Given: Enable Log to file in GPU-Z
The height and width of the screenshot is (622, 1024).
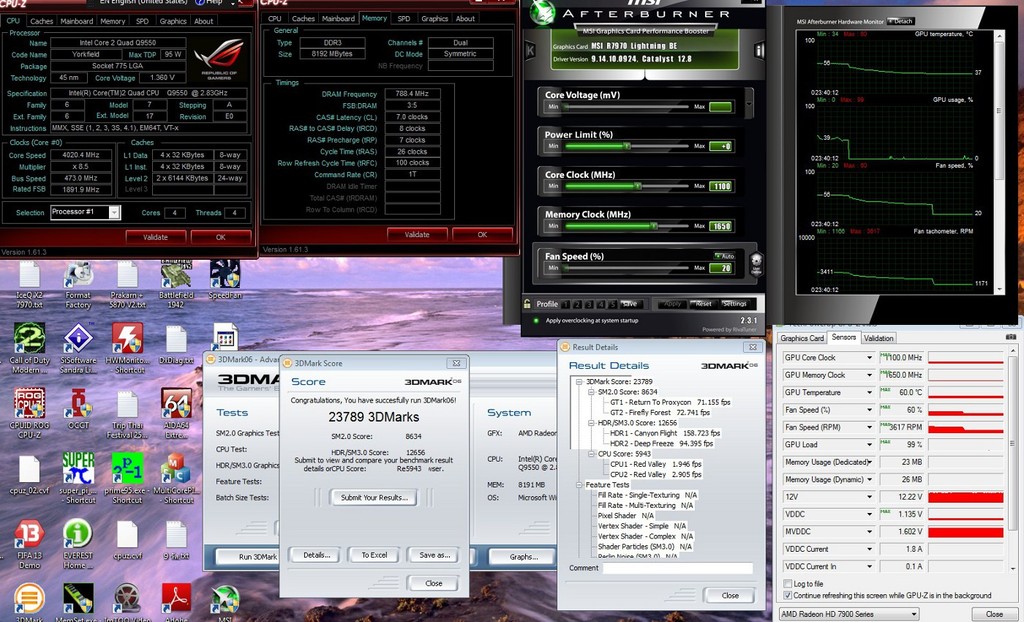Looking at the screenshot, I should pyautogui.click(x=787, y=584).
